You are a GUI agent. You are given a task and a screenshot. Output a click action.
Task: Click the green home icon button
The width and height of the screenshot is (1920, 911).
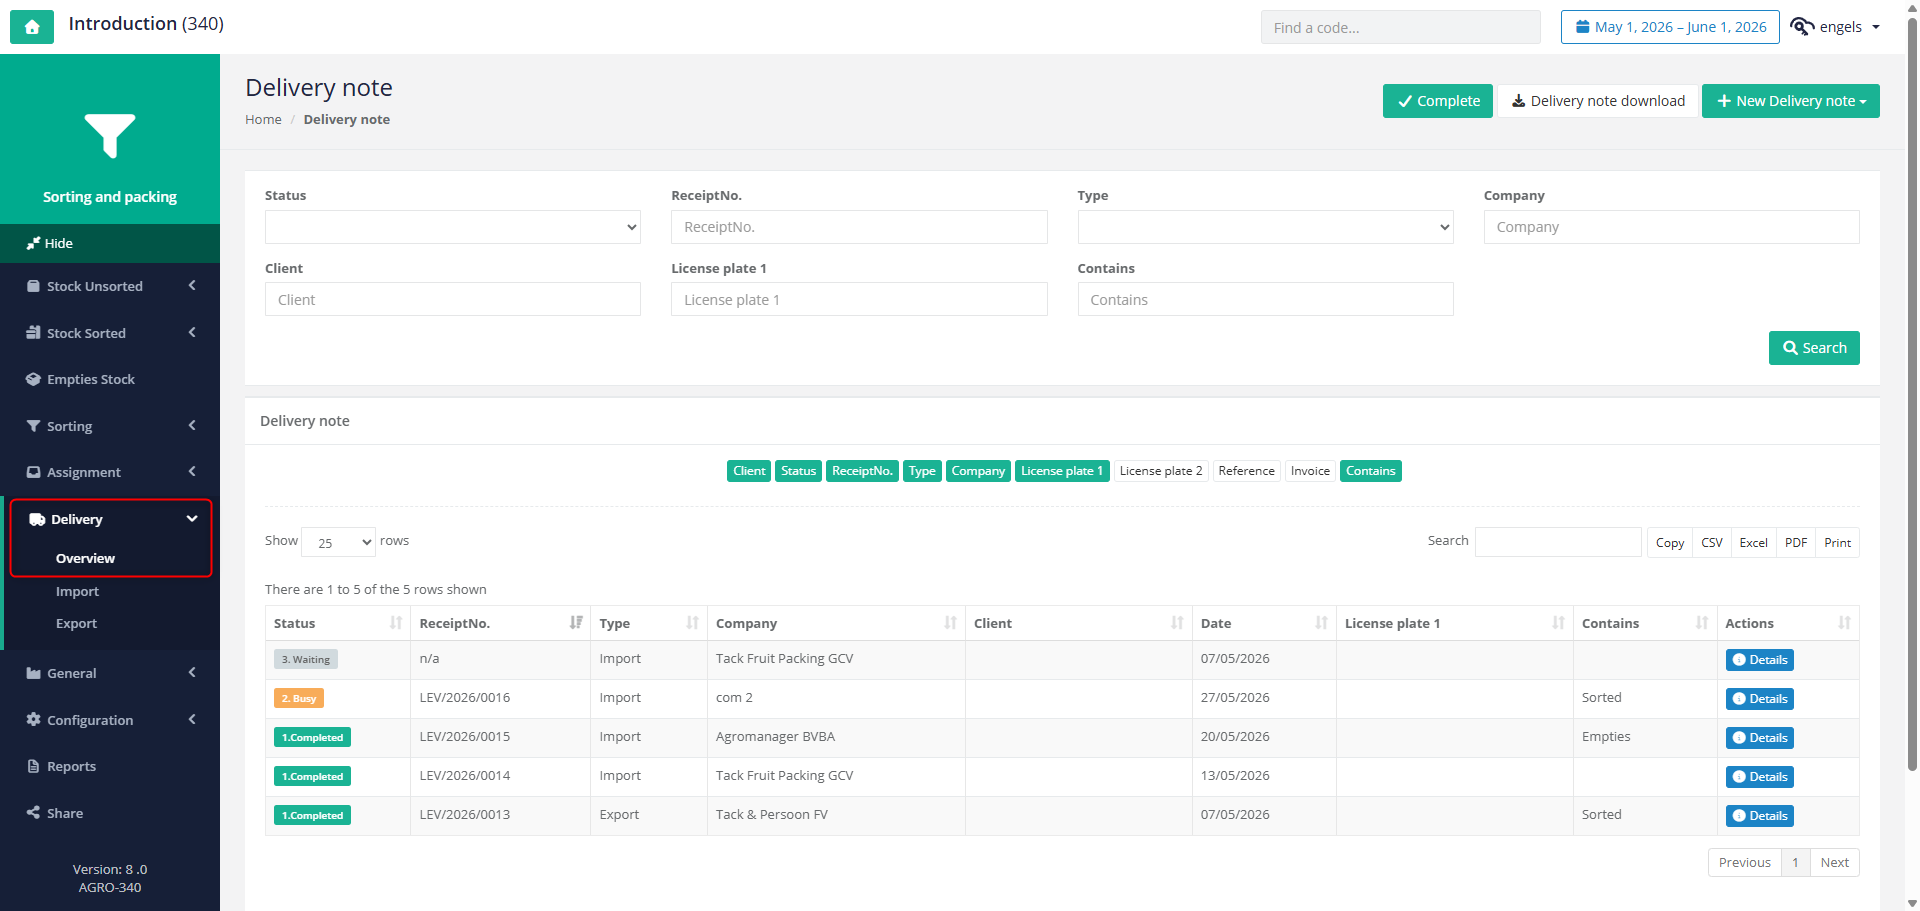(x=32, y=27)
